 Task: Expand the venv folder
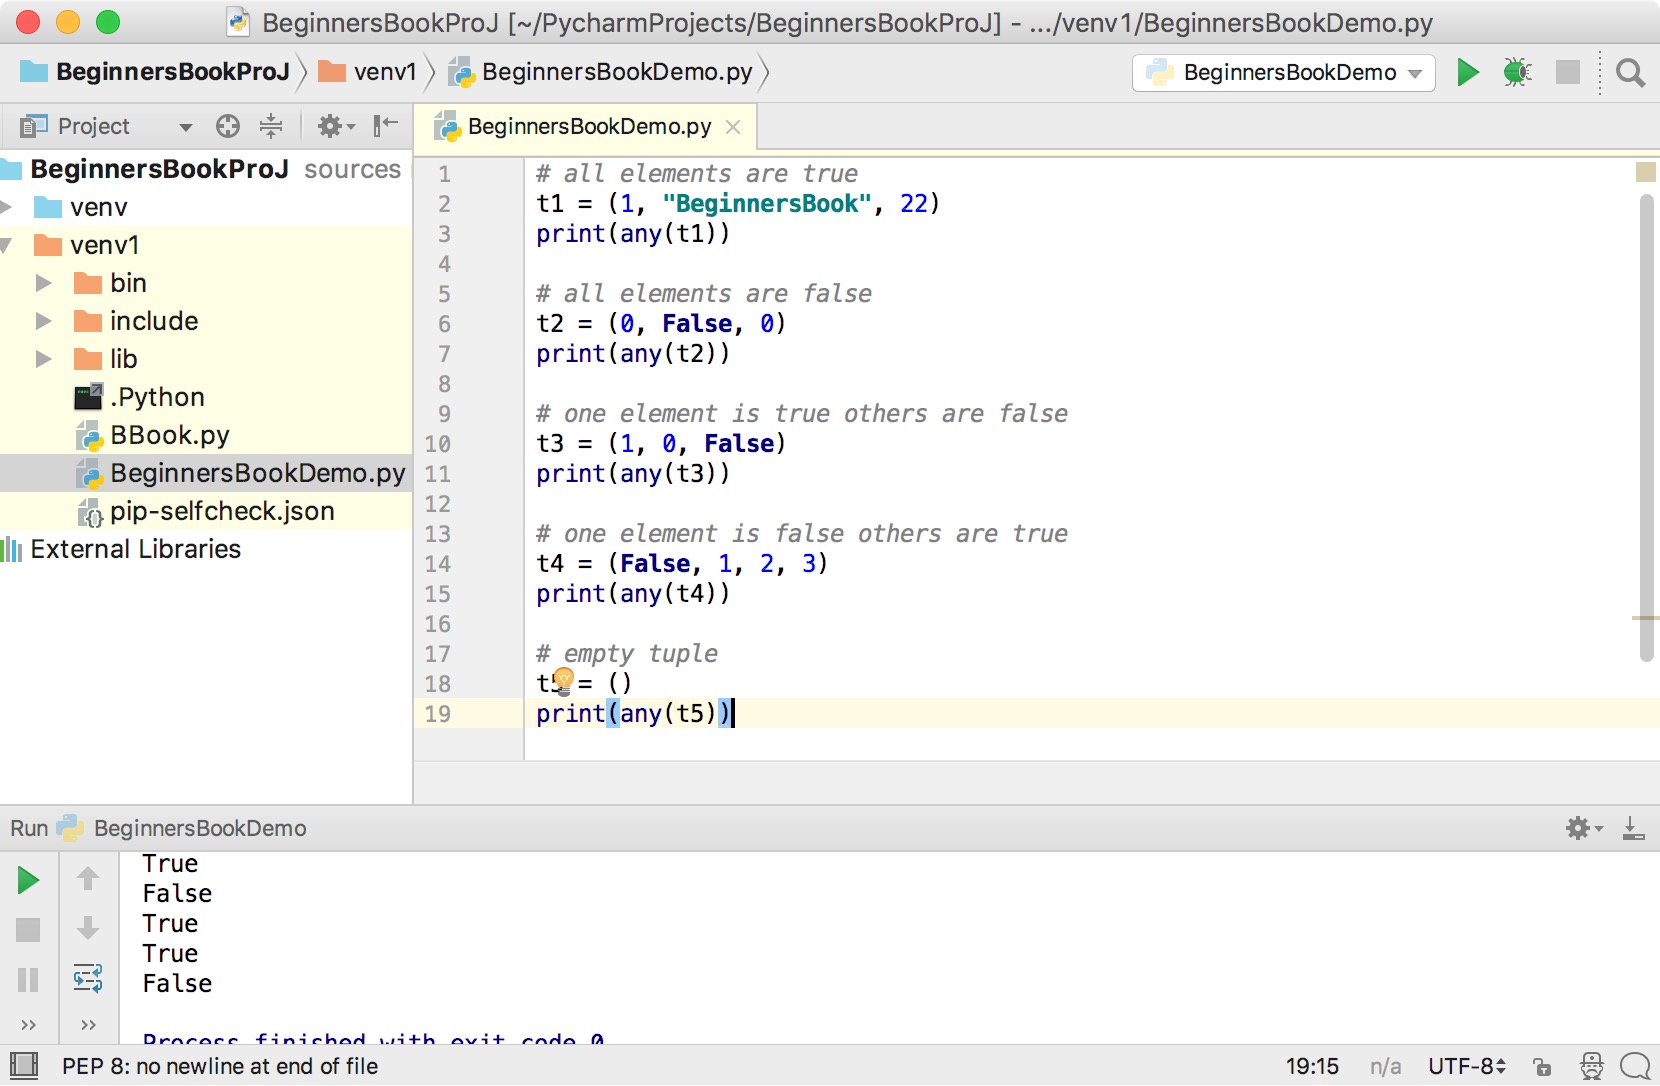pyautogui.click(x=8, y=206)
